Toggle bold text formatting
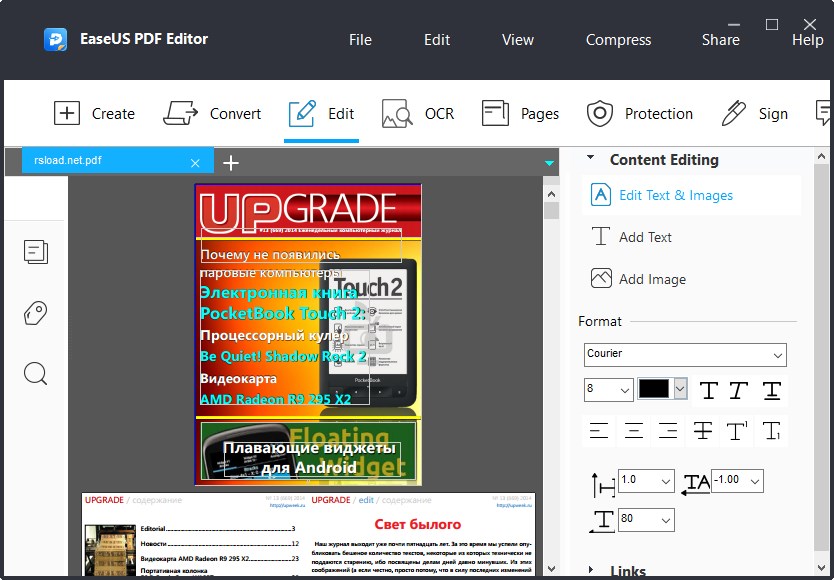This screenshot has width=834, height=580. (707, 390)
